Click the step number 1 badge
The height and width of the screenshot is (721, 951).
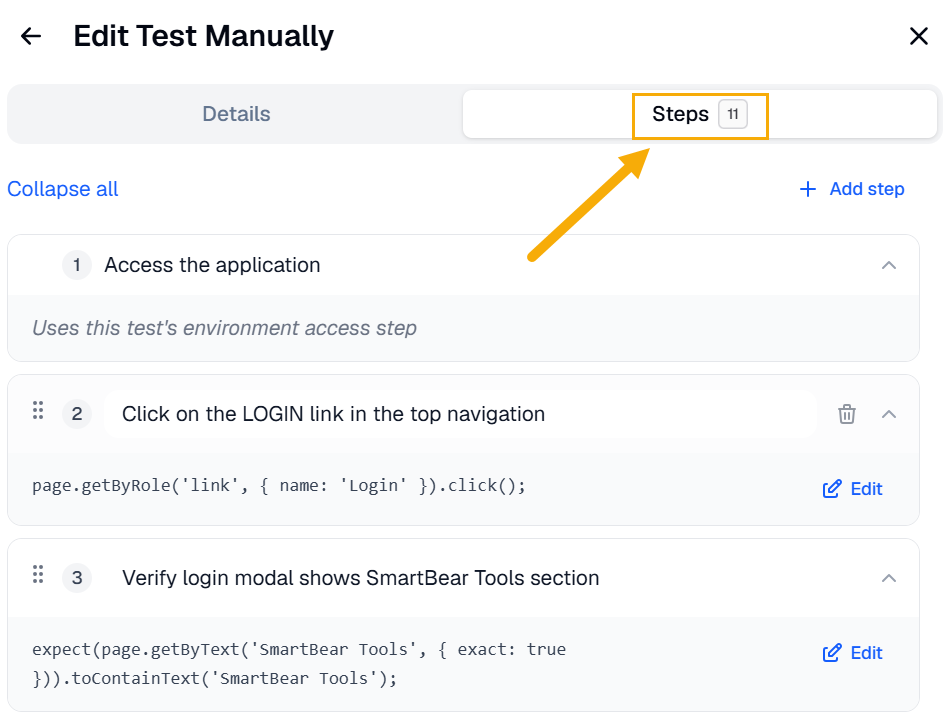pos(77,266)
